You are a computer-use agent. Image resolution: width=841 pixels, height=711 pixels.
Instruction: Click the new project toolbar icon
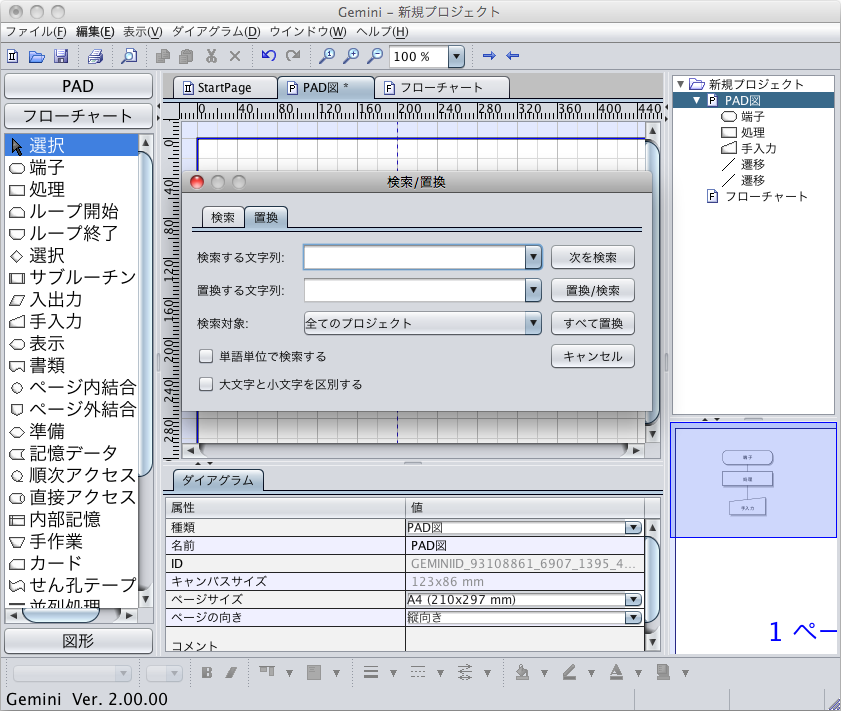click(x=12, y=56)
